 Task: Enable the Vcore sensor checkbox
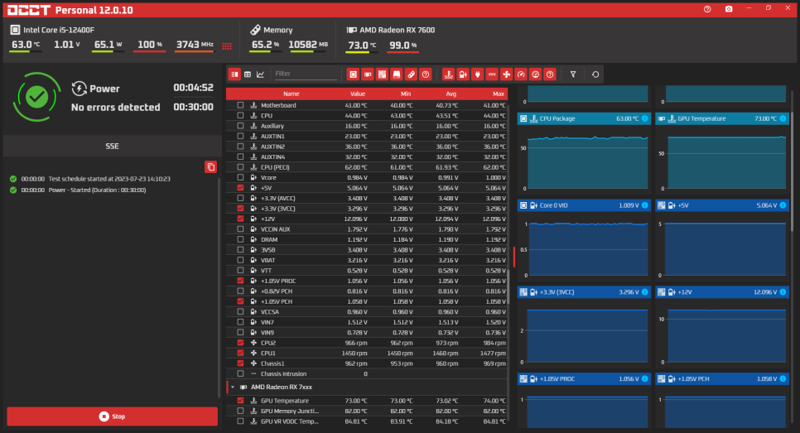[x=240, y=177]
